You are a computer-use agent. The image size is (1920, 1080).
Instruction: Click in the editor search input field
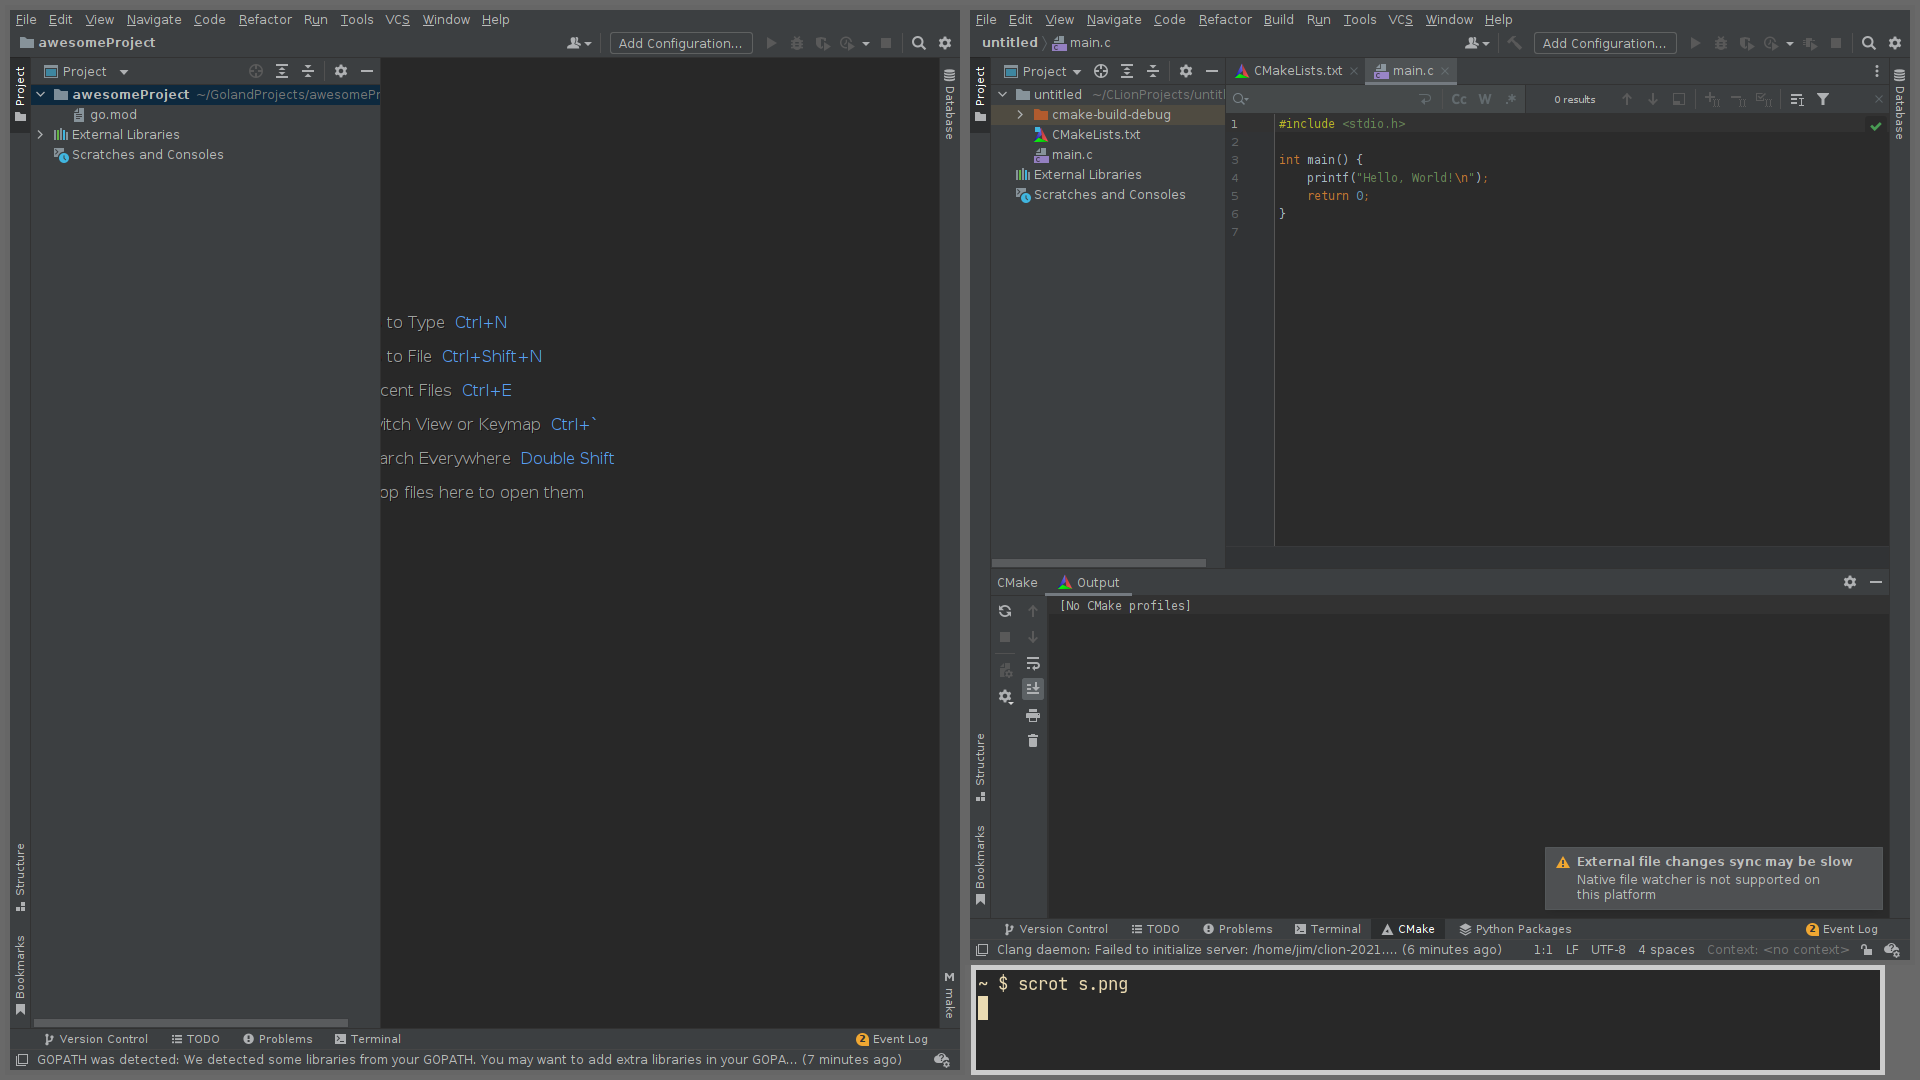coord(1330,99)
